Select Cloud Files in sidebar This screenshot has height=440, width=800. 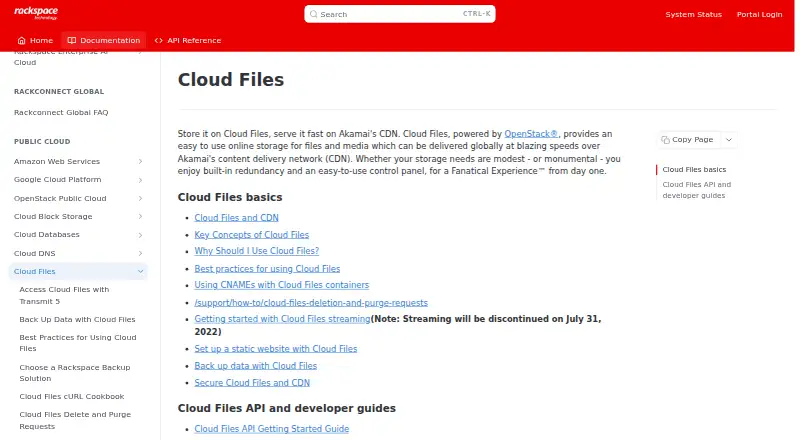35,272
